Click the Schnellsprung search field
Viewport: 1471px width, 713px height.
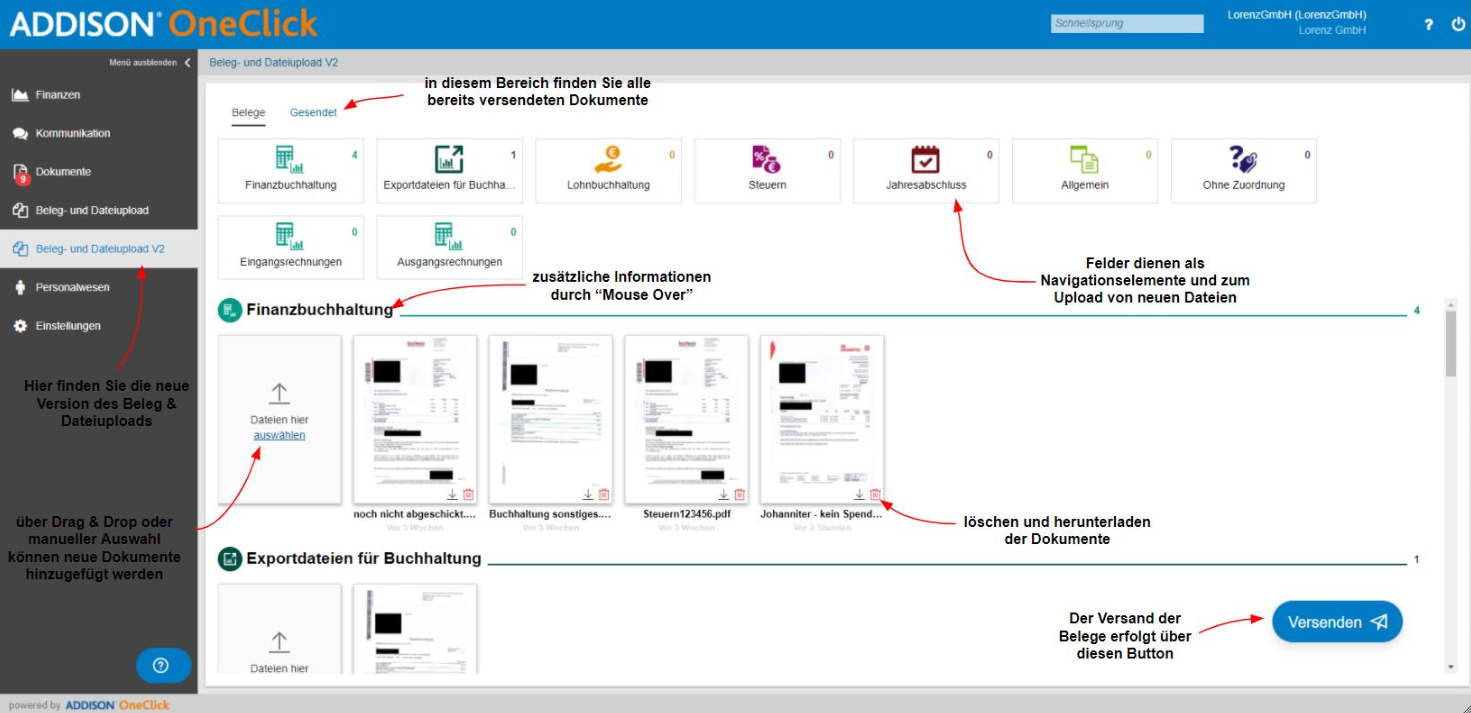click(x=1127, y=23)
